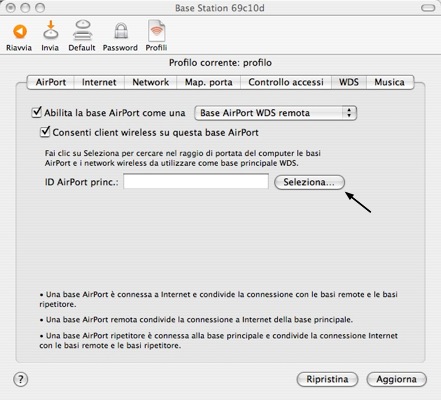
Task: Open the Profili profiles icon
Action: click(156, 30)
